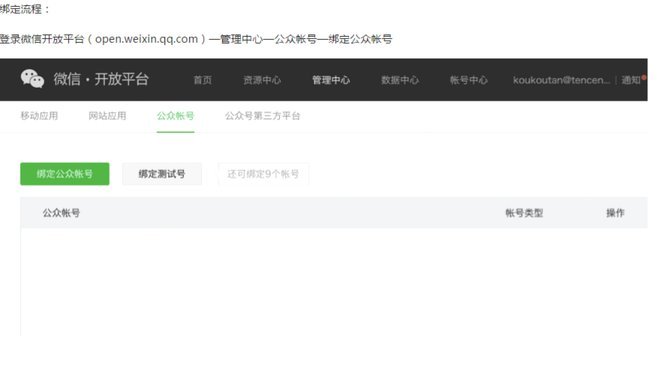This screenshot has width=658, height=374.
Task: Click the green 绑定公众帐号 button
Action: [x=65, y=174]
